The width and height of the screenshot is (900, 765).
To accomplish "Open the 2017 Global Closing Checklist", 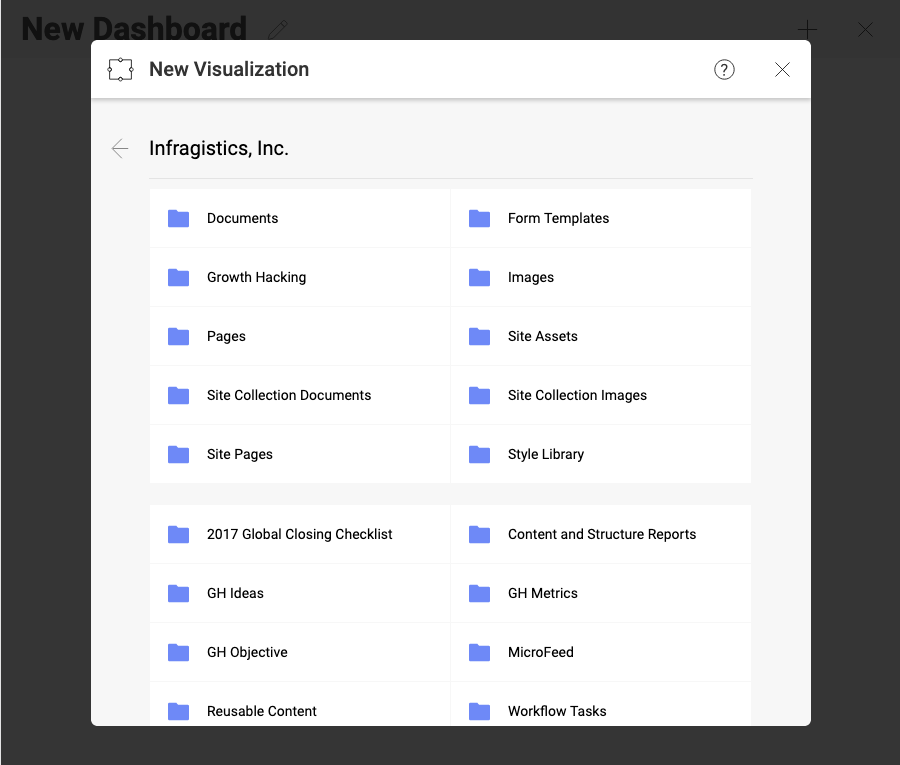I will click(299, 534).
